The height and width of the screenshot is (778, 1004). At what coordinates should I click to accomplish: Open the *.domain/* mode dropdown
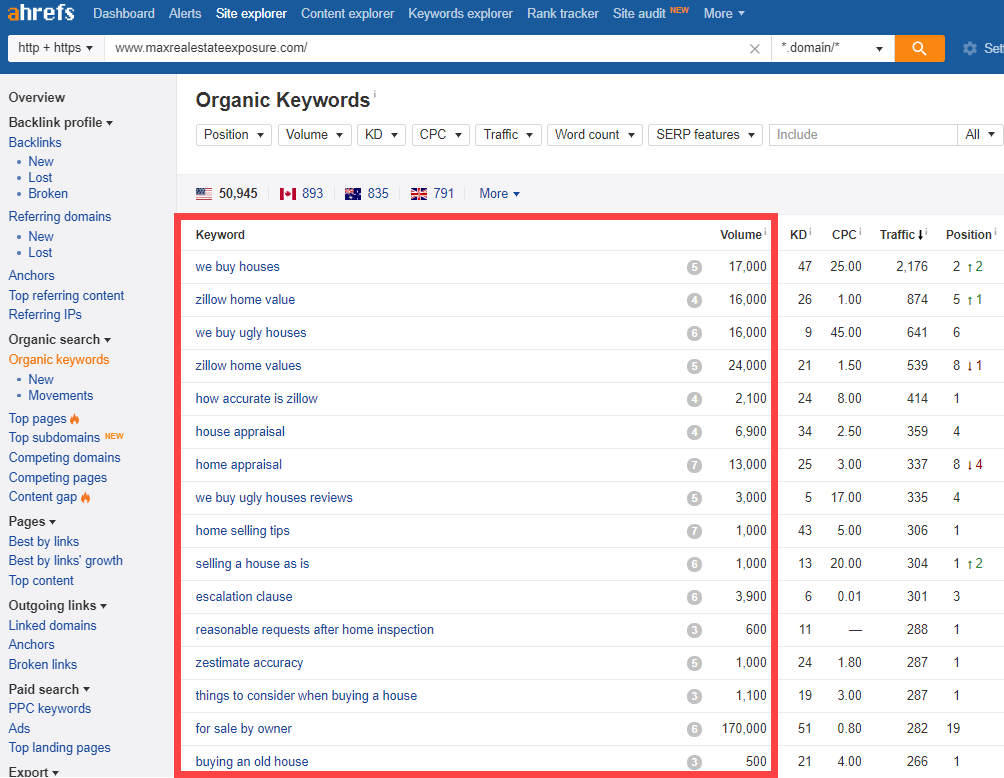pyautogui.click(x=832, y=48)
